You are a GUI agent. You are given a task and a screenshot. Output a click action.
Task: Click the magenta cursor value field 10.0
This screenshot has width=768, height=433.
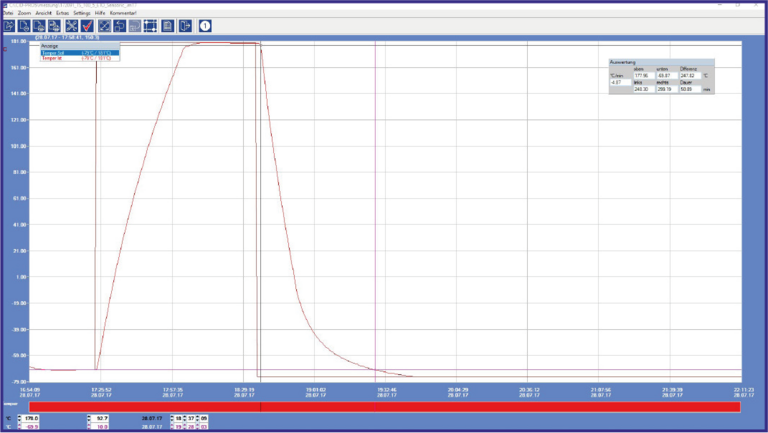[x=100, y=427]
